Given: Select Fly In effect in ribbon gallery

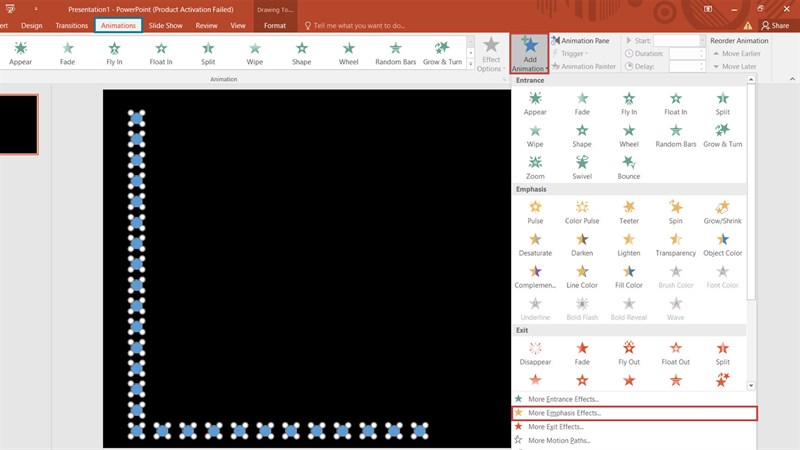Looking at the screenshot, I should (x=114, y=53).
